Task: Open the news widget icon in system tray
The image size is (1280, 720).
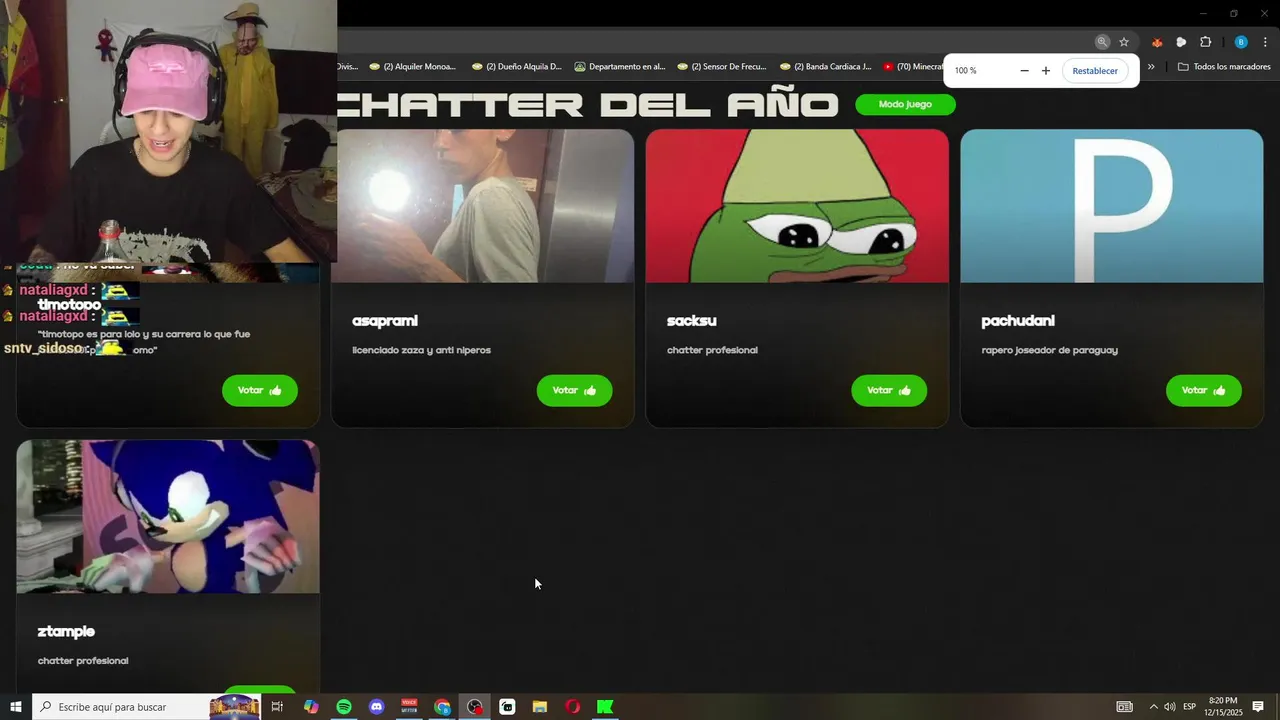Action: [x=1125, y=707]
